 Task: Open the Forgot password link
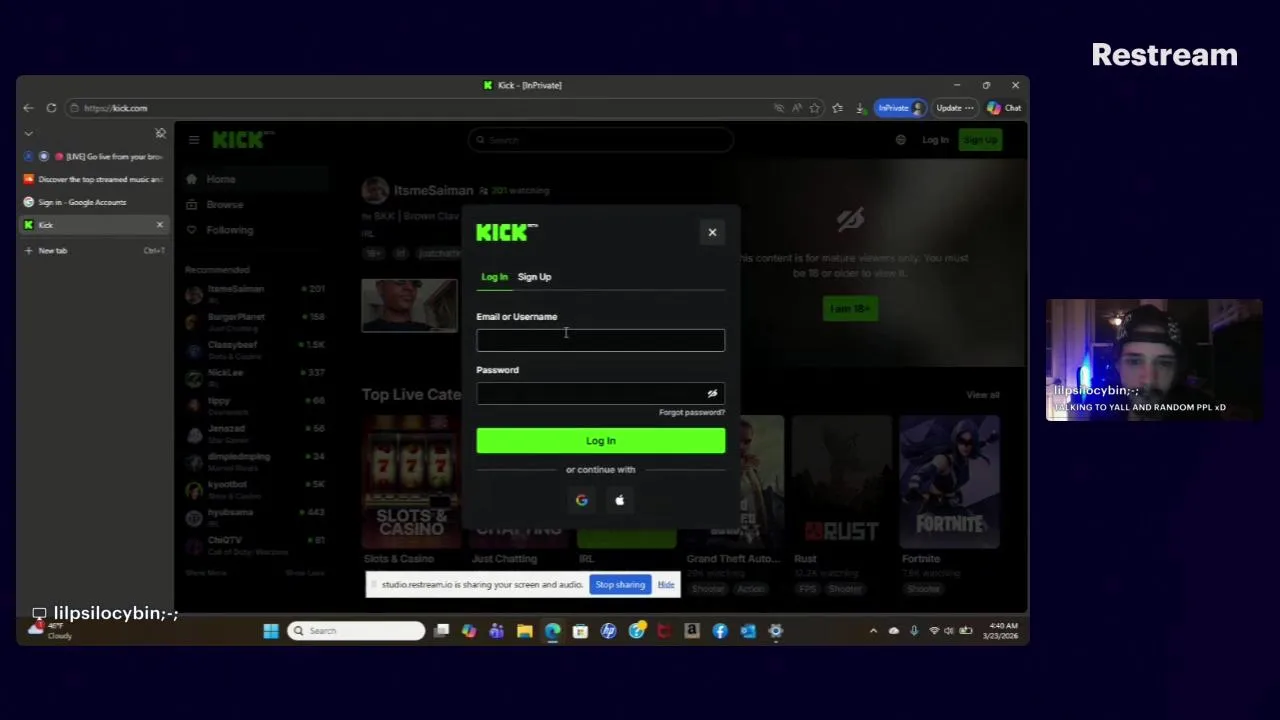692,412
